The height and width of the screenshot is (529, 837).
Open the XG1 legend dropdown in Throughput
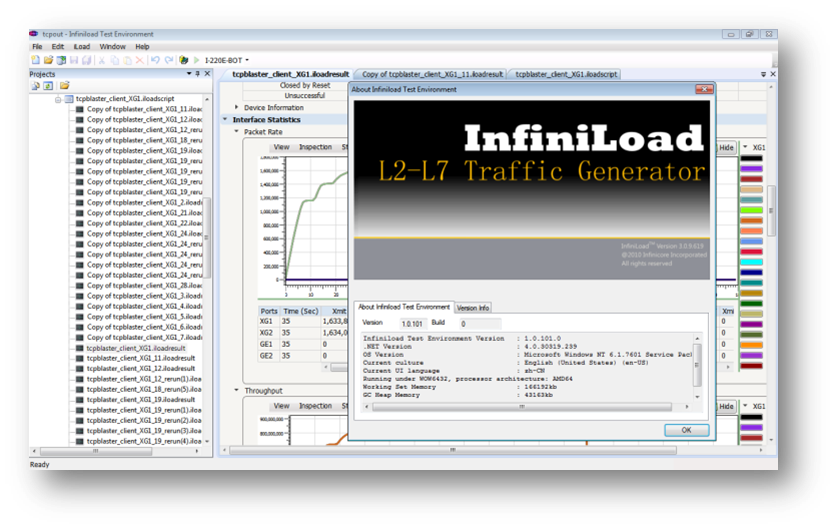(746, 406)
